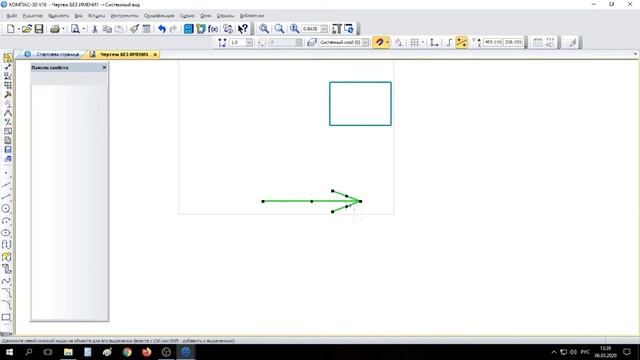The width and height of the screenshot is (640, 360).
Task: Open print preview with the page and magnifier icon
Action: tap(76, 29)
